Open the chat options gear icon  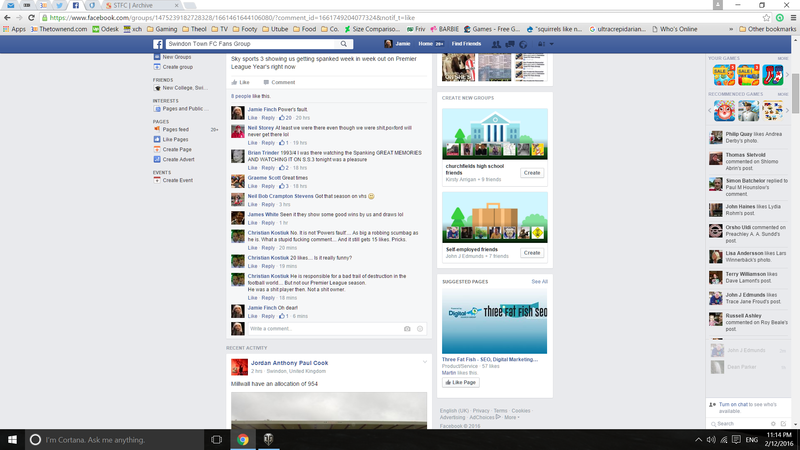click(x=773, y=424)
